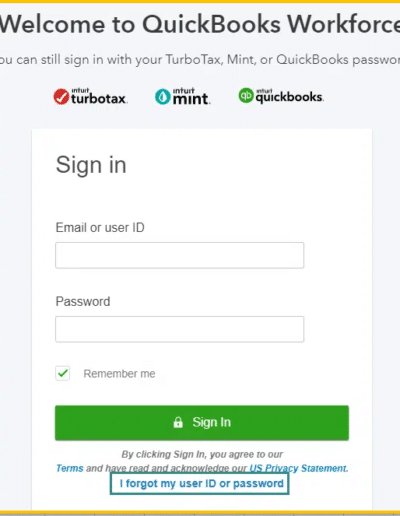Click the Sign in heading
The height and width of the screenshot is (516, 400).
(91, 165)
